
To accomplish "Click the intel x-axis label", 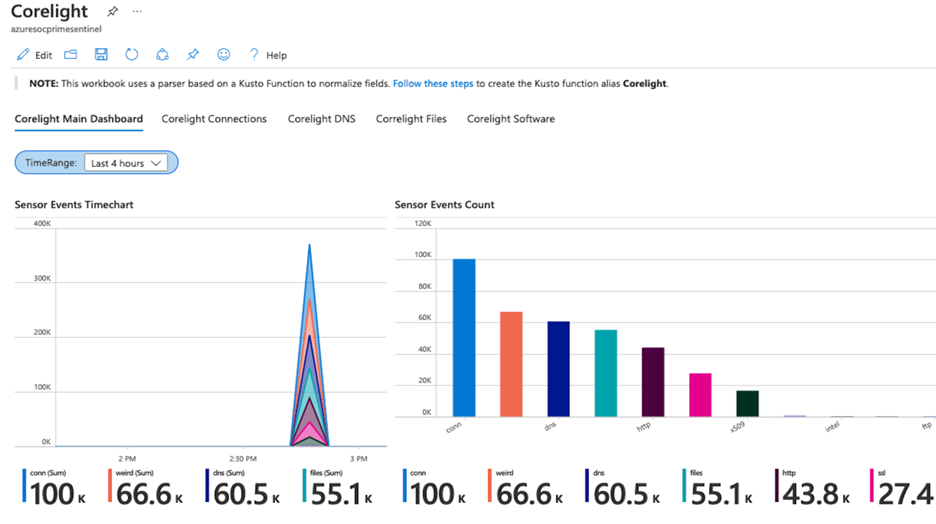I will click(x=832, y=427).
